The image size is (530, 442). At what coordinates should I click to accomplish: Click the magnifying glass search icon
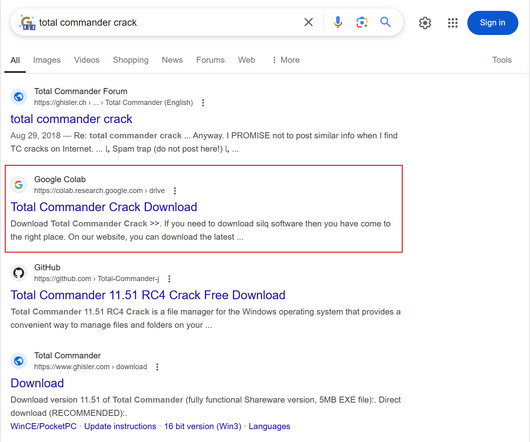[385, 22]
